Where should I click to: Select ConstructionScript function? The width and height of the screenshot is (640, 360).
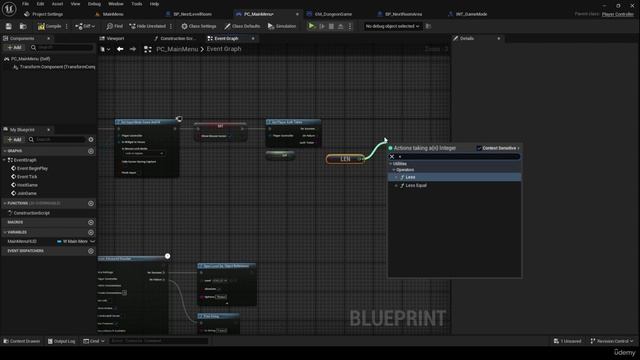pyautogui.click(x=29, y=213)
